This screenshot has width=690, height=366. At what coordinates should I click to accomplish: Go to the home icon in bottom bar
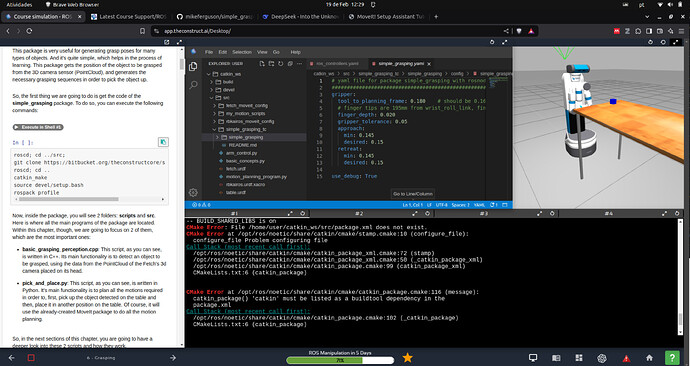(649, 358)
